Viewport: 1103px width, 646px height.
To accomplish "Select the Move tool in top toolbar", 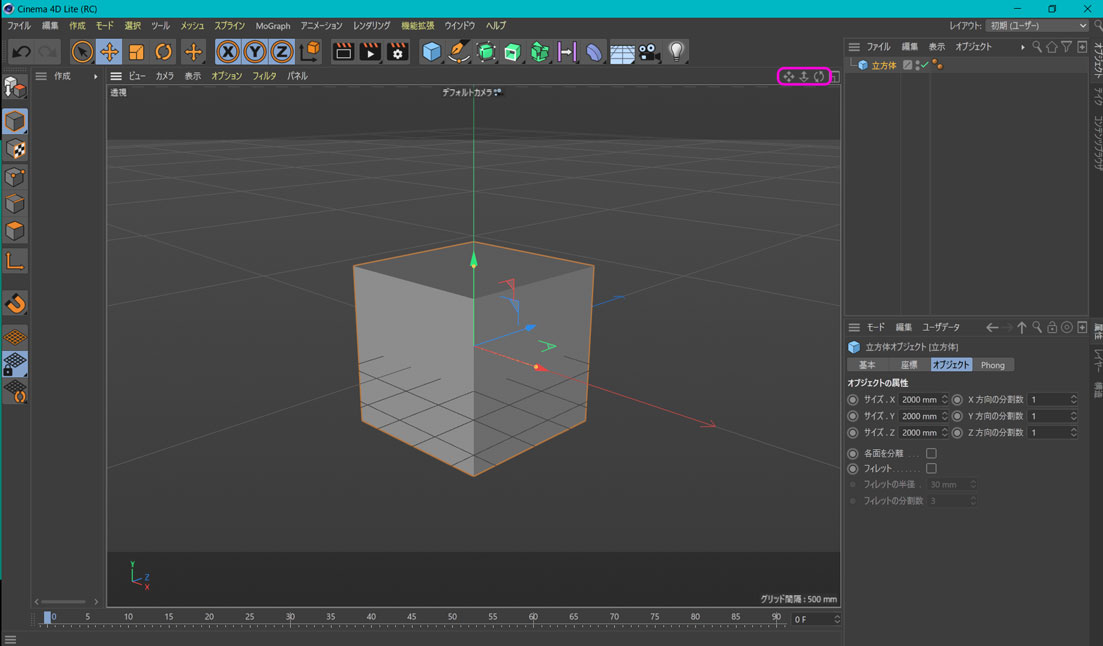I will [x=110, y=52].
